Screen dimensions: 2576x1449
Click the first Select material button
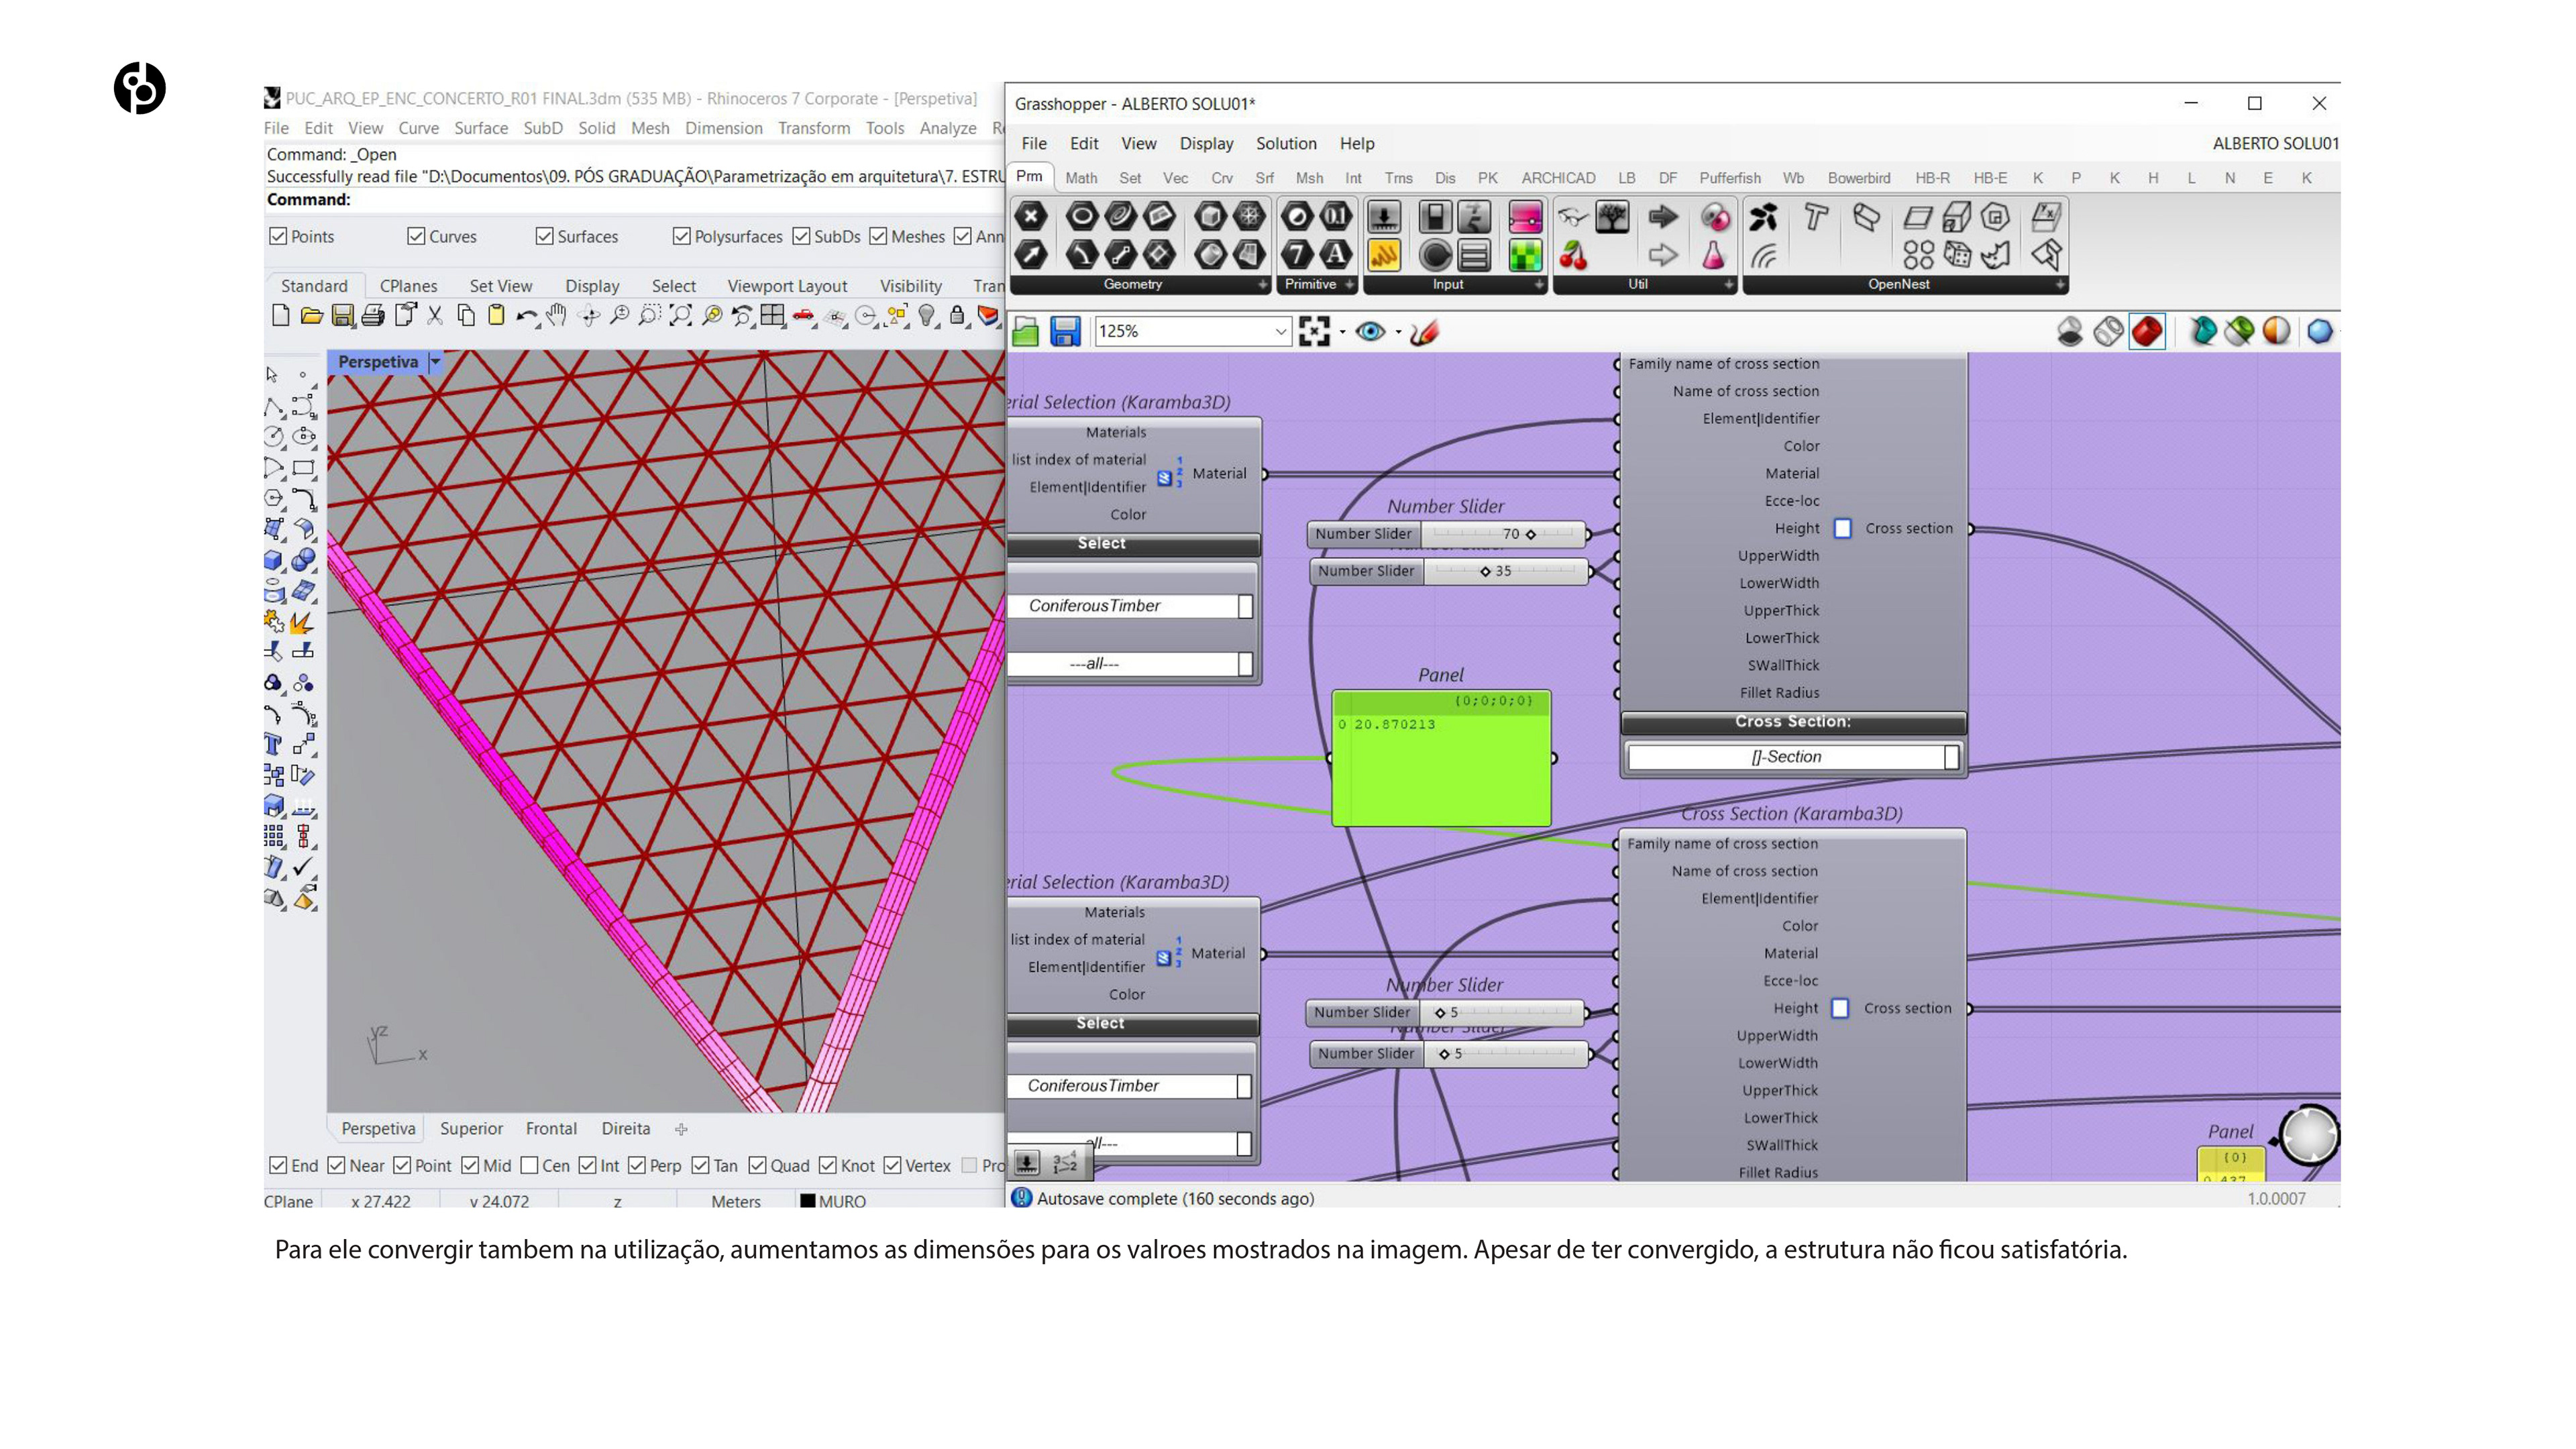coord(1101,543)
